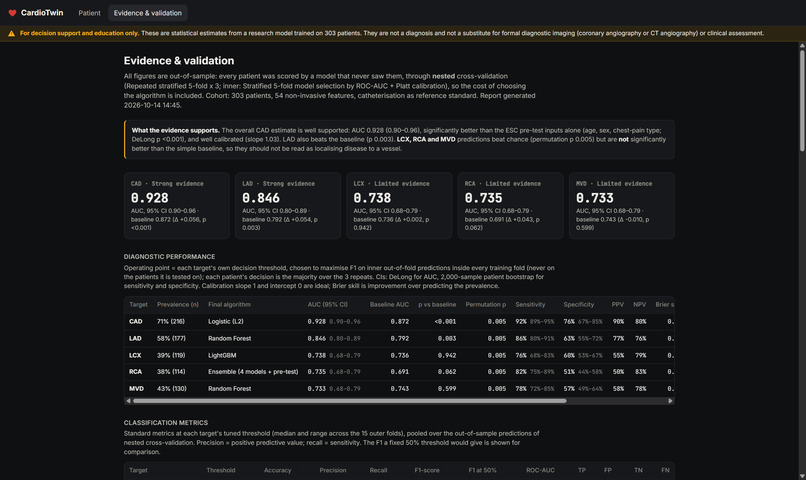Click the Final algorithm column header
This screenshot has height=480, width=806.
[229, 305]
